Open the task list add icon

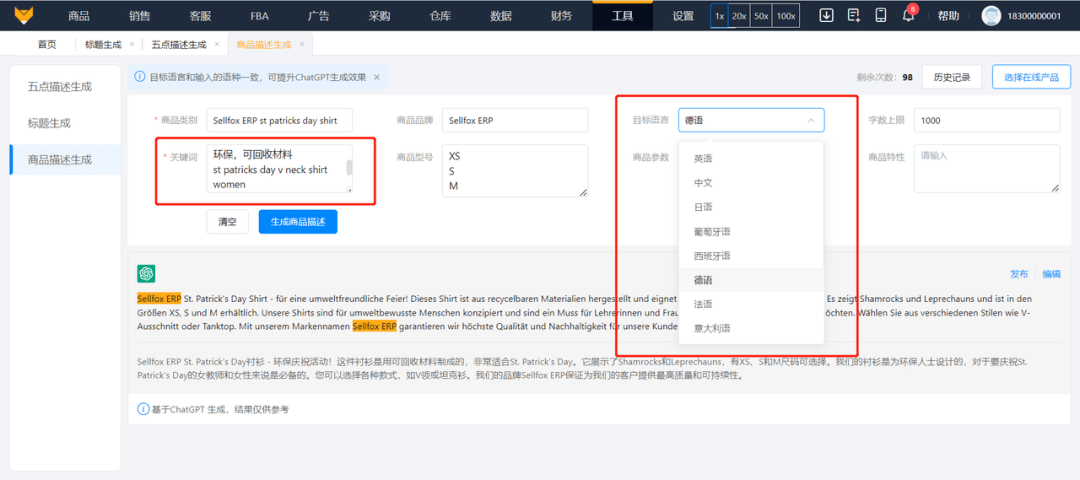click(x=854, y=15)
